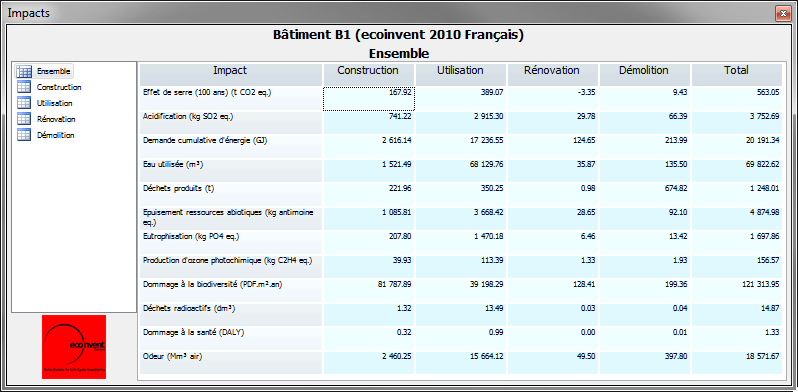Viewport: 798px width, 392px height.
Task: Click the health damage Utilisation value 0.99
Action: 496,332
